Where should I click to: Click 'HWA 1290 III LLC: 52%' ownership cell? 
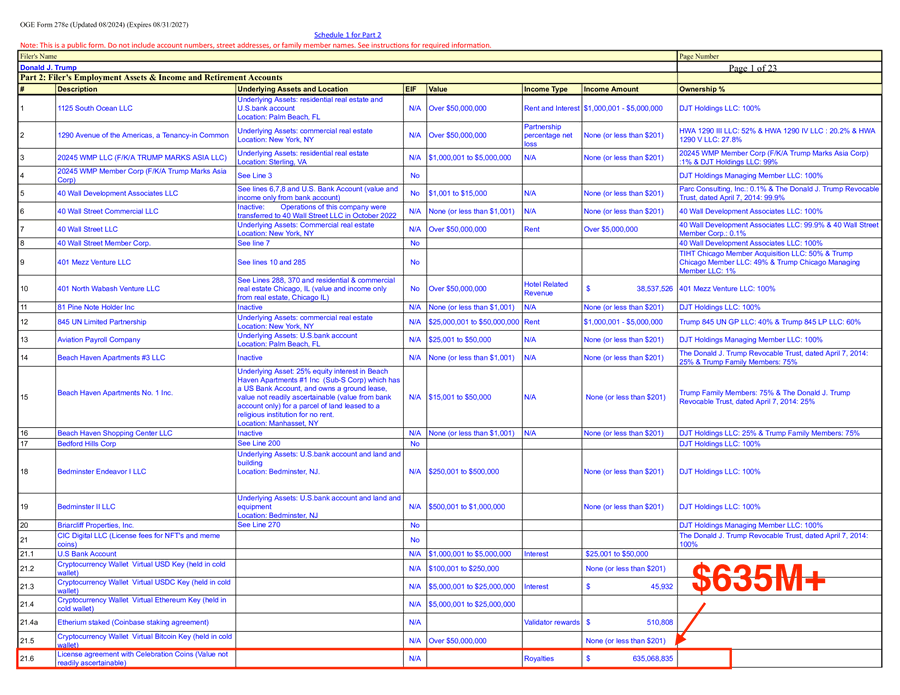777,135
